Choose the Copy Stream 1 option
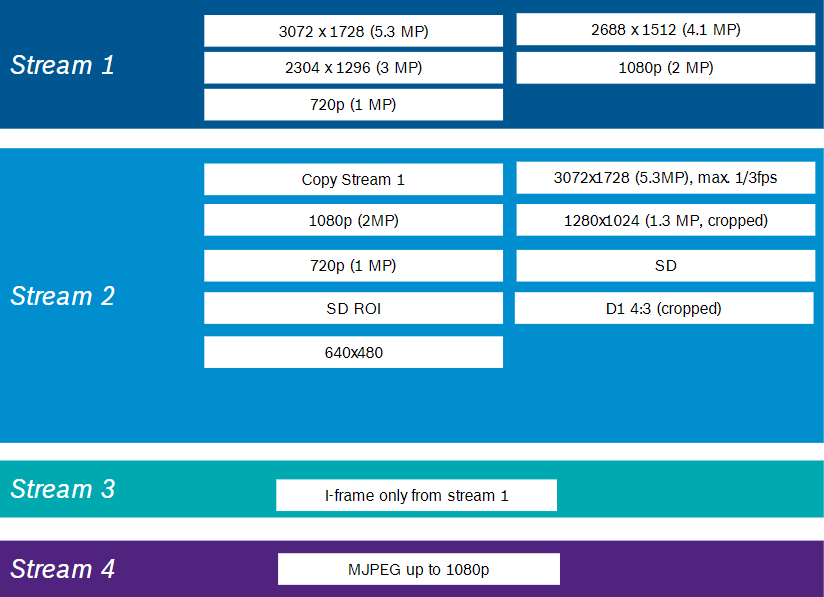This screenshot has height=597, width=824. point(353,179)
